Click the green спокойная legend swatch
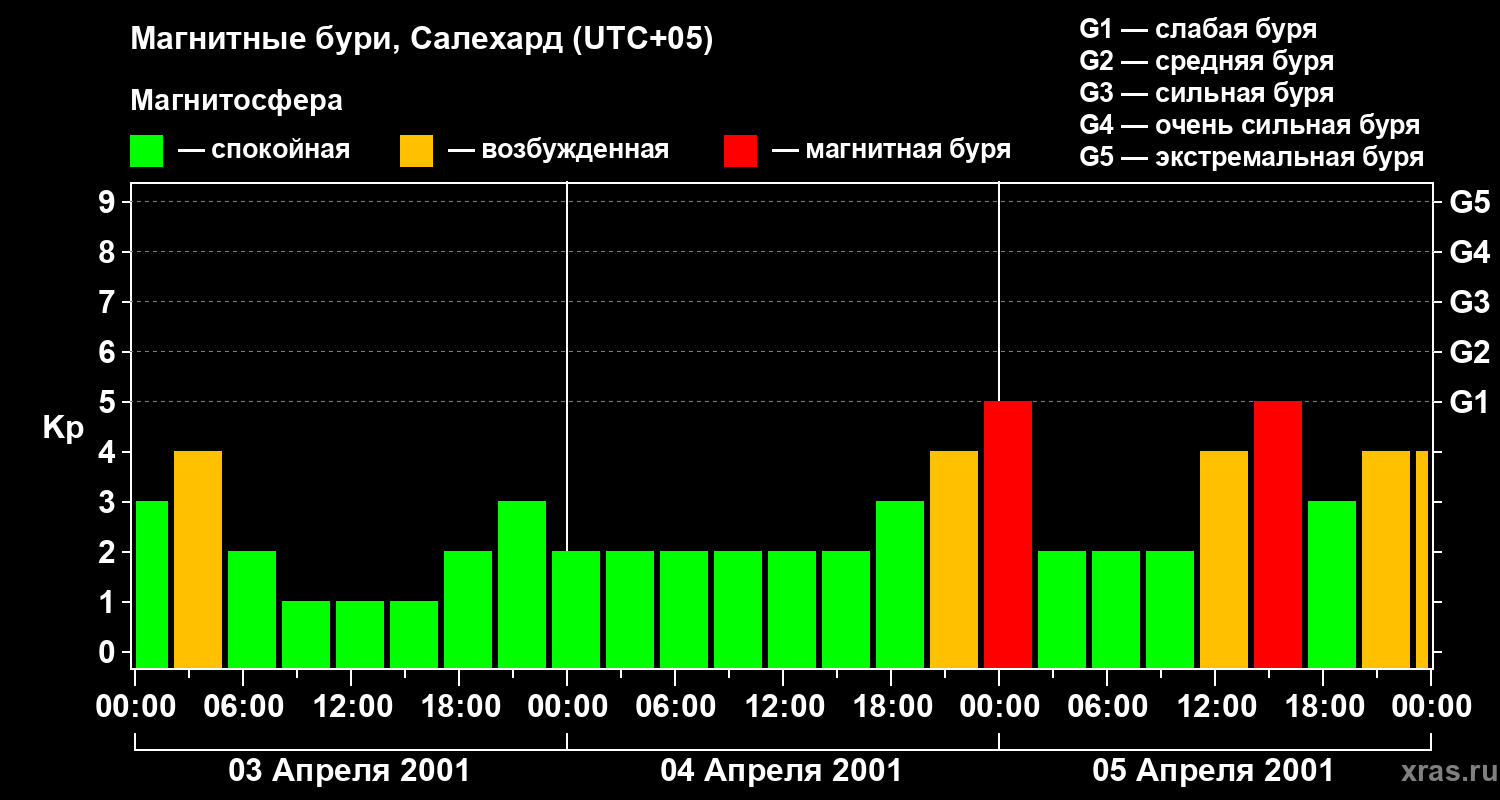Viewport: 1500px width, 800px height. point(147,151)
